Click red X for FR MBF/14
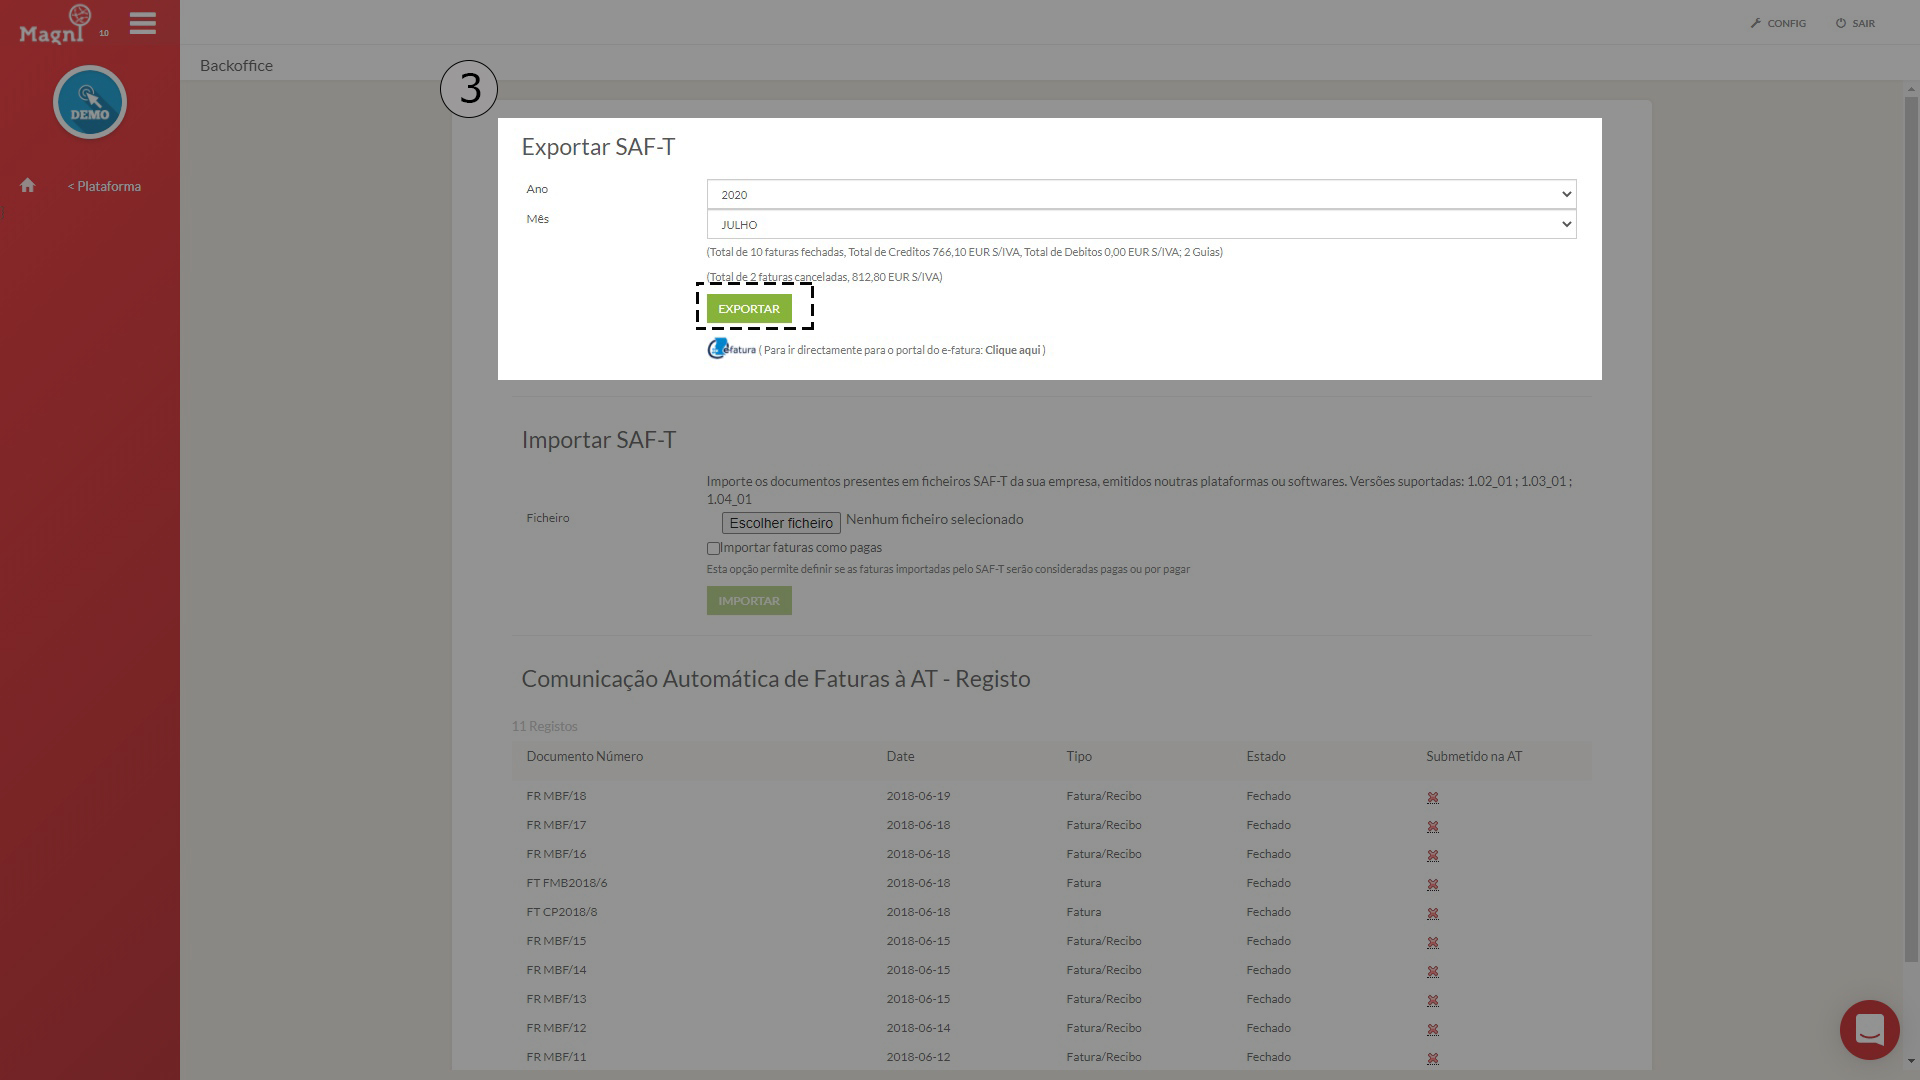 [x=1432, y=971]
